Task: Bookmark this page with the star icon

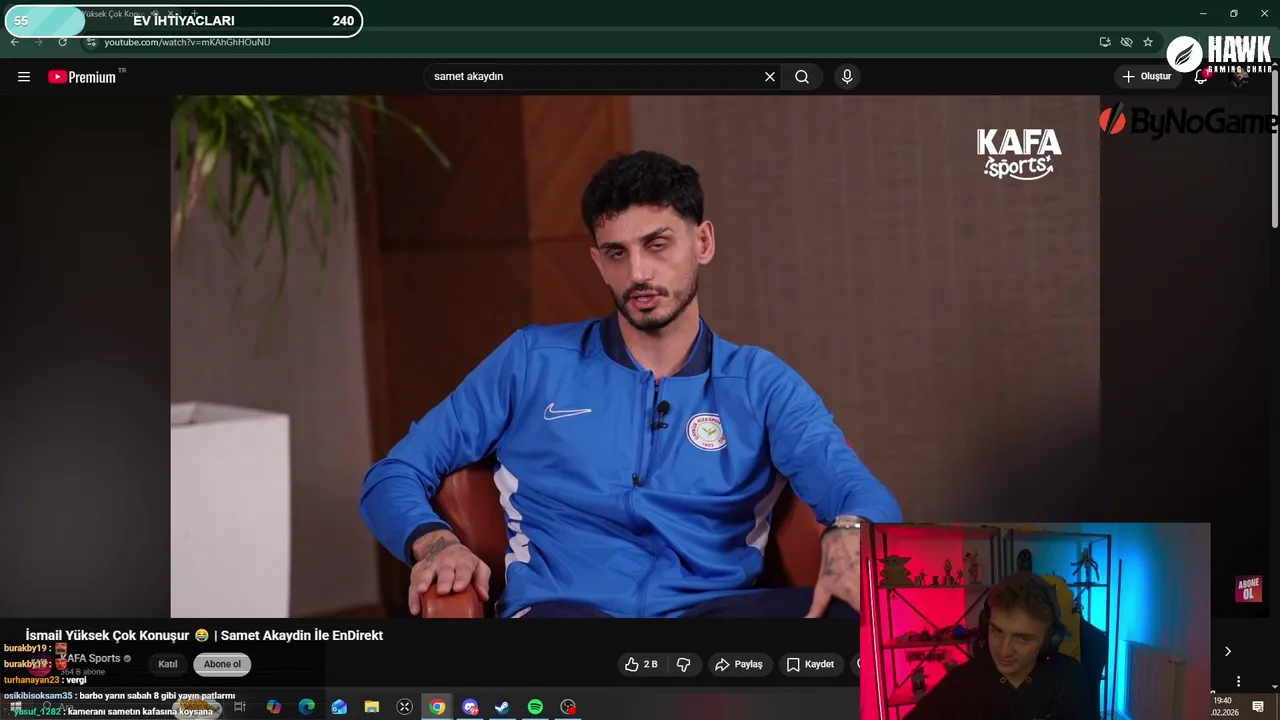Action: click(x=1148, y=42)
